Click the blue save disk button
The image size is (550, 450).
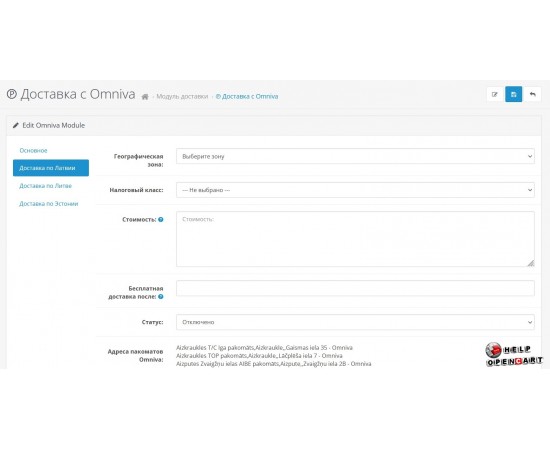click(x=514, y=94)
